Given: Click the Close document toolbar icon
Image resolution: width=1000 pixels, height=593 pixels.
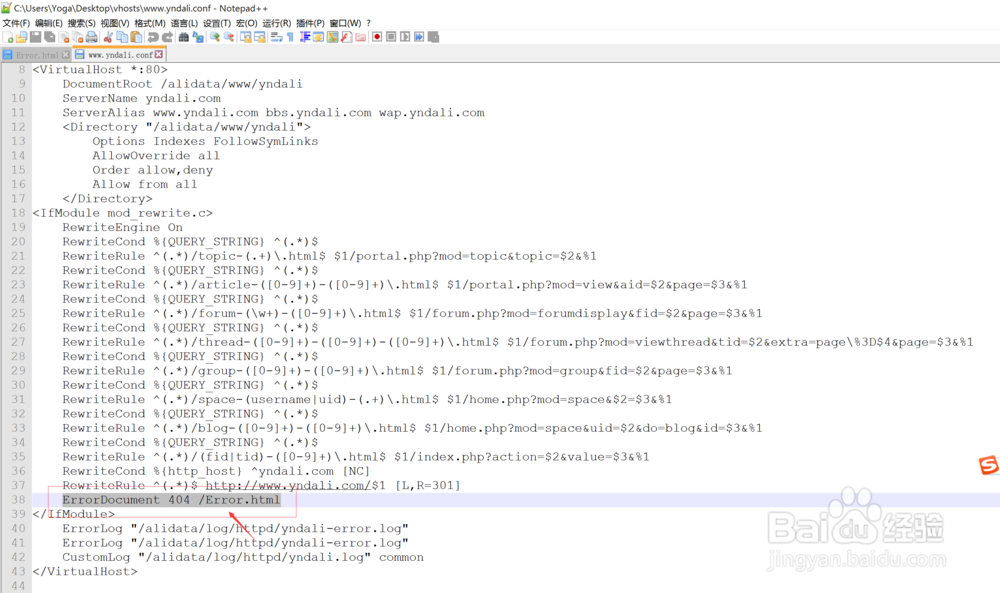Looking at the screenshot, I should click(64, 37).
